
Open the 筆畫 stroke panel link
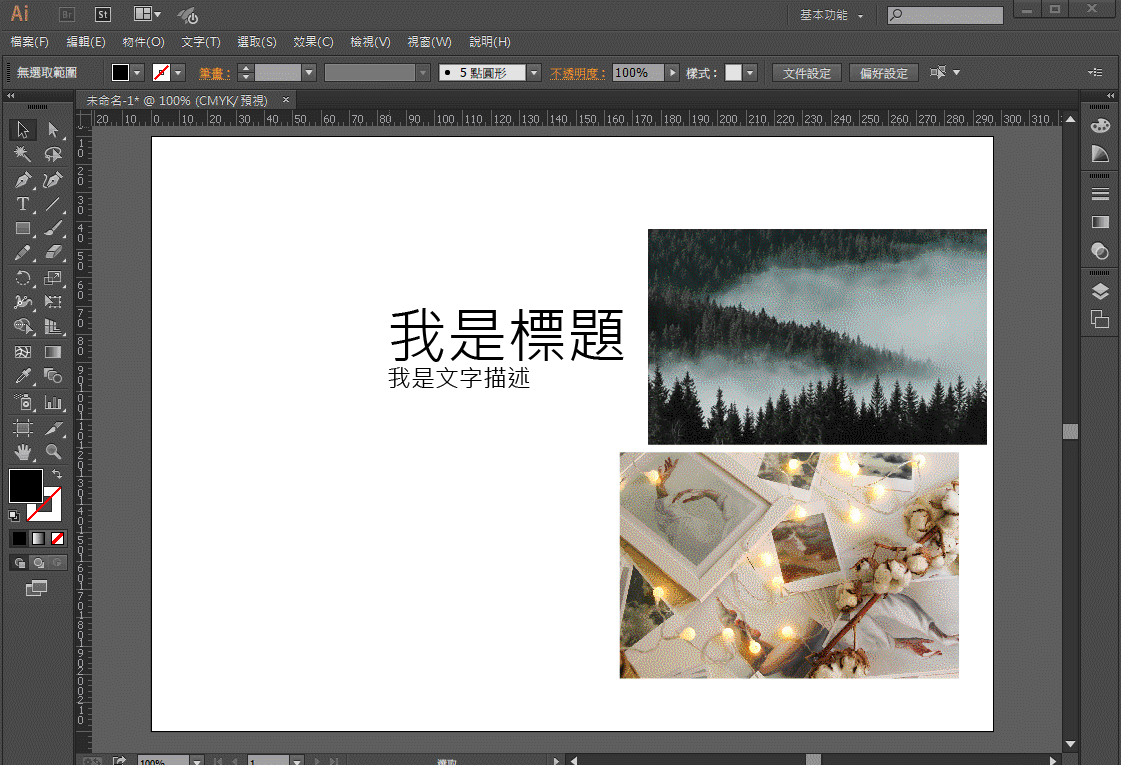(x=214, y=73)
